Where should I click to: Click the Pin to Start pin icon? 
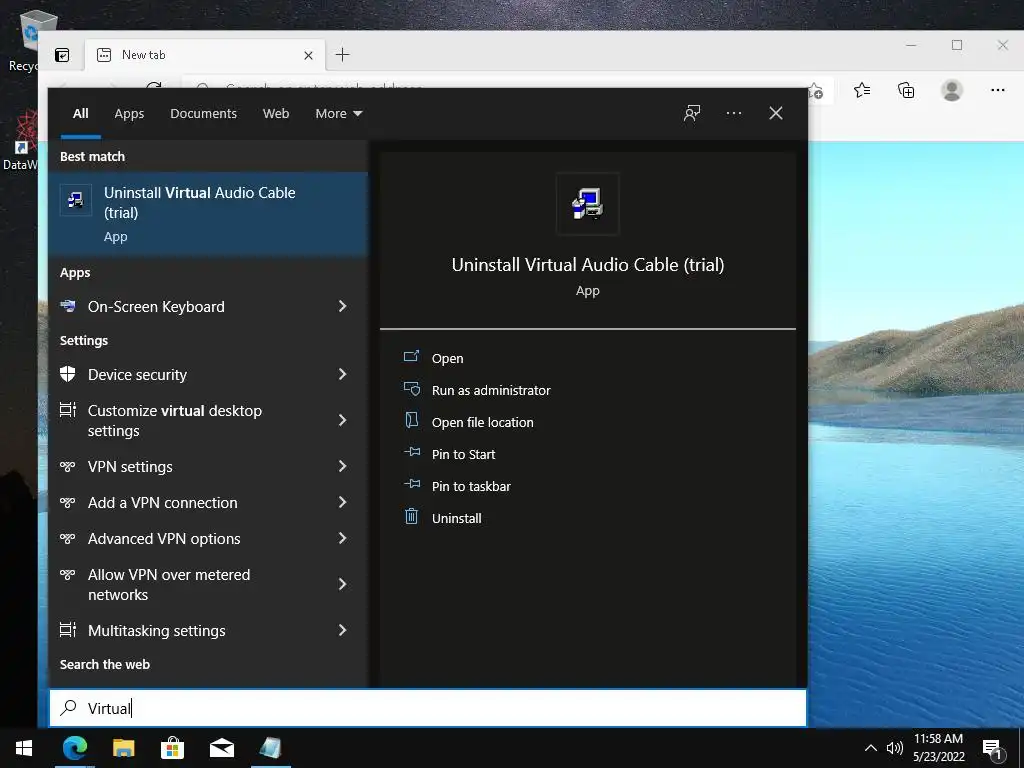pos(411,452)
